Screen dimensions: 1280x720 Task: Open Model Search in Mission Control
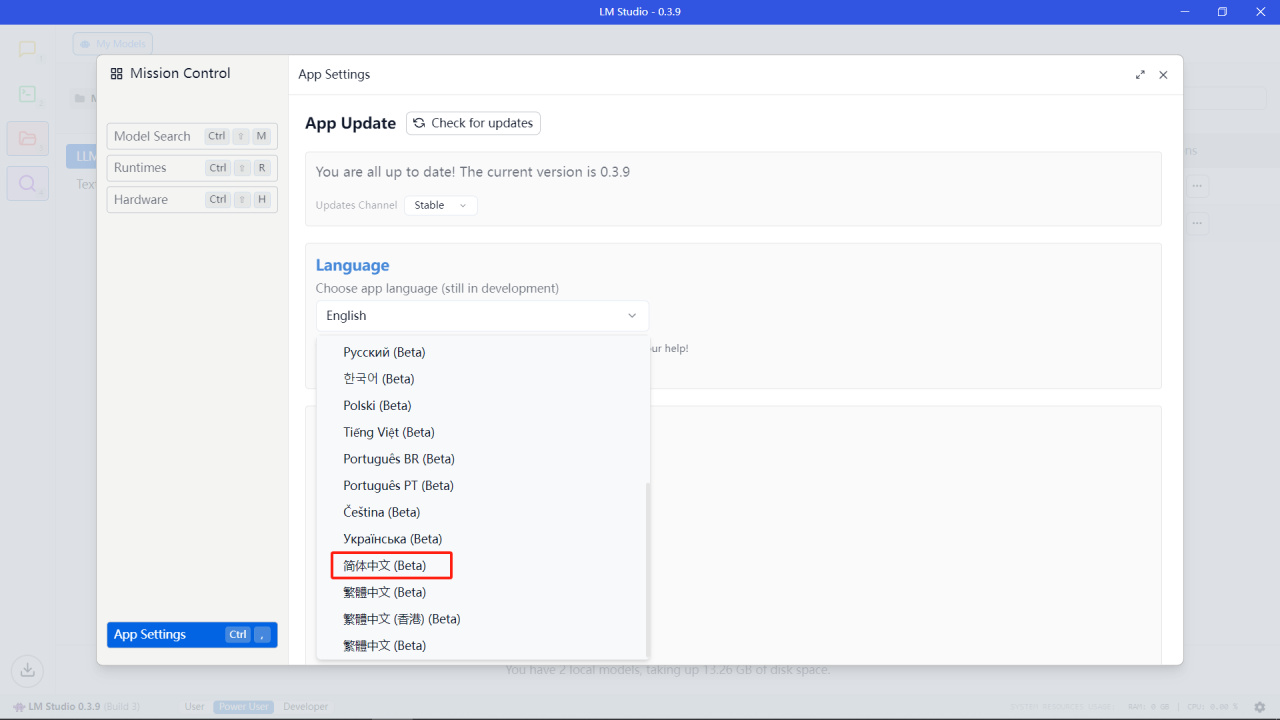[192, 136]
